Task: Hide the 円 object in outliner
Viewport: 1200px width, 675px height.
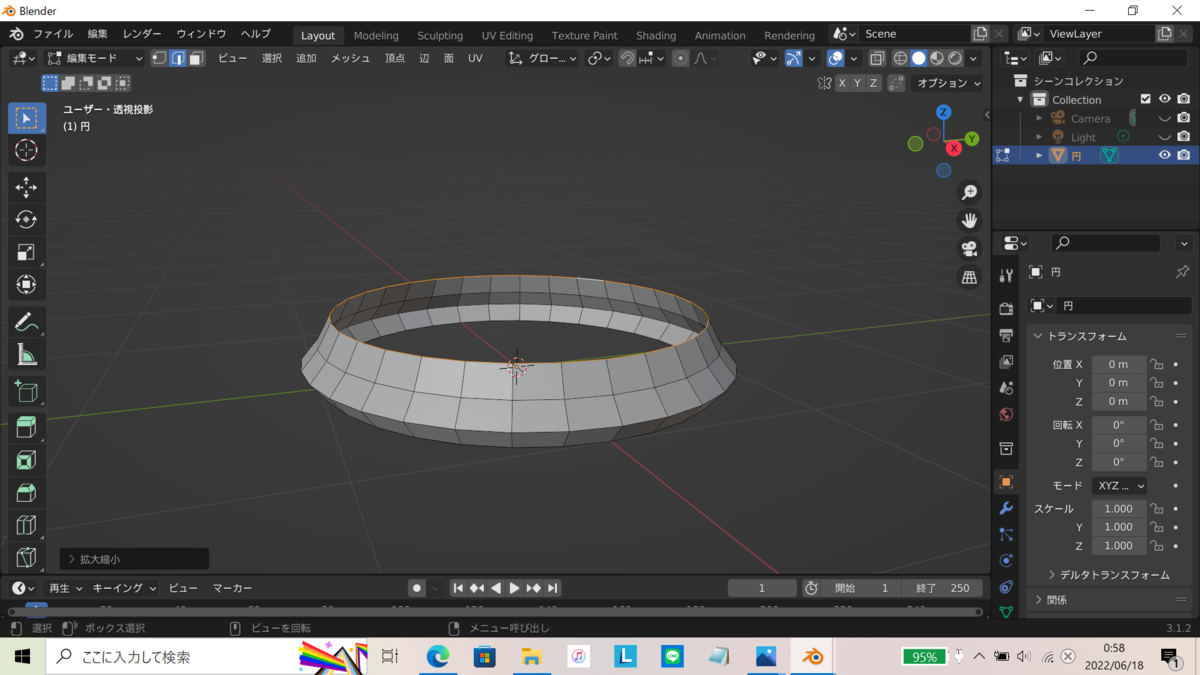Action: click(x=1164, y=155)
